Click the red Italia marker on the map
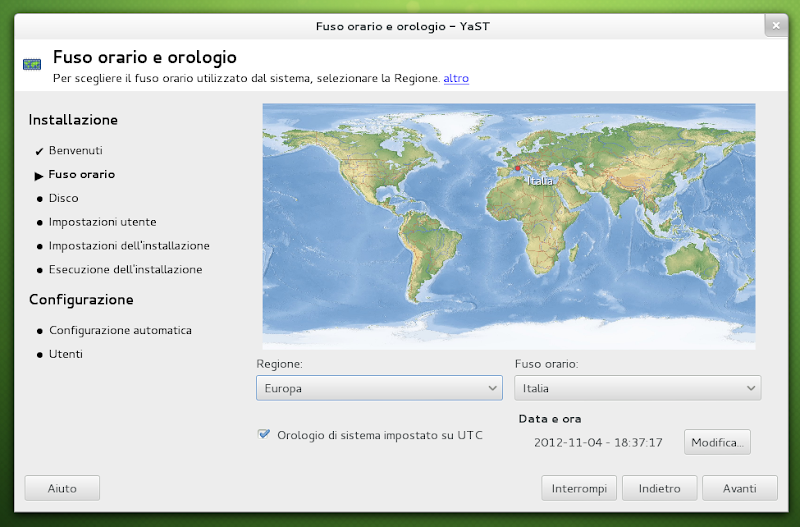 pyautogui.click(x=517, y=168)
